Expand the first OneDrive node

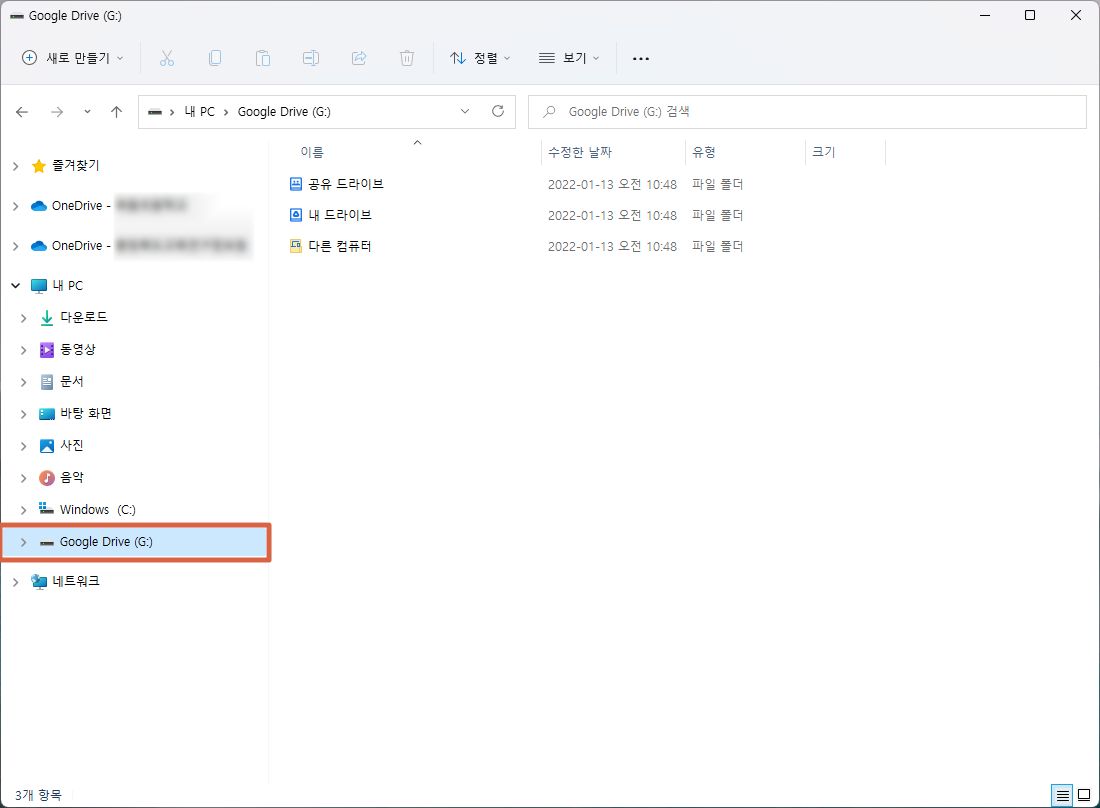[15, 206]
